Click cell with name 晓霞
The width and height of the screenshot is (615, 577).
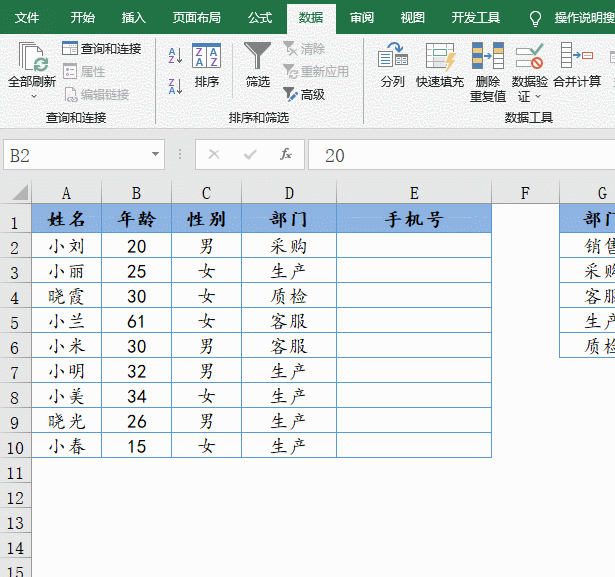pos(66,296)
